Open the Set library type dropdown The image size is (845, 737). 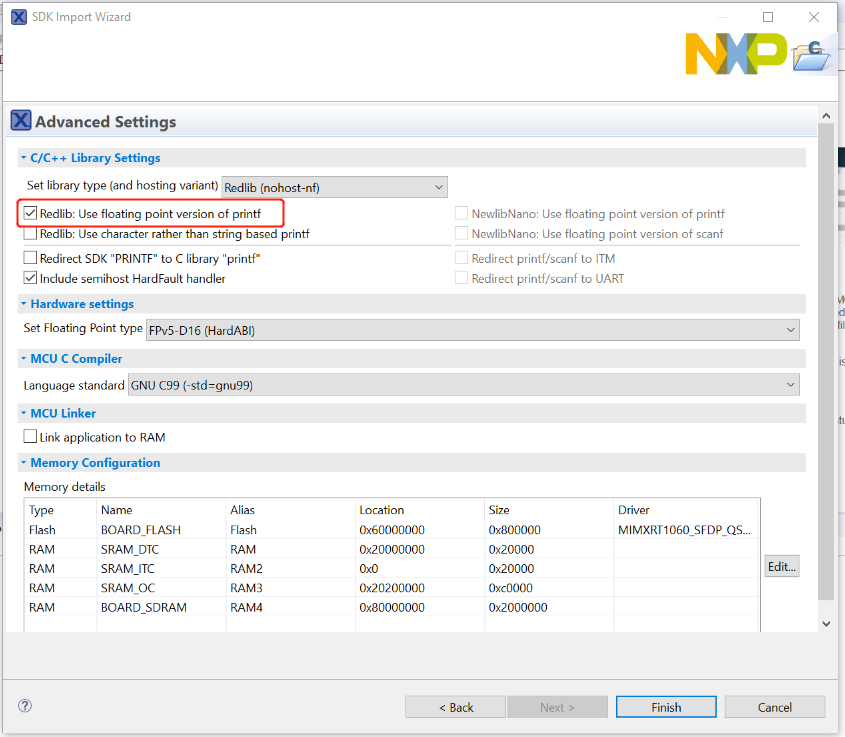(x=334, y=187)
